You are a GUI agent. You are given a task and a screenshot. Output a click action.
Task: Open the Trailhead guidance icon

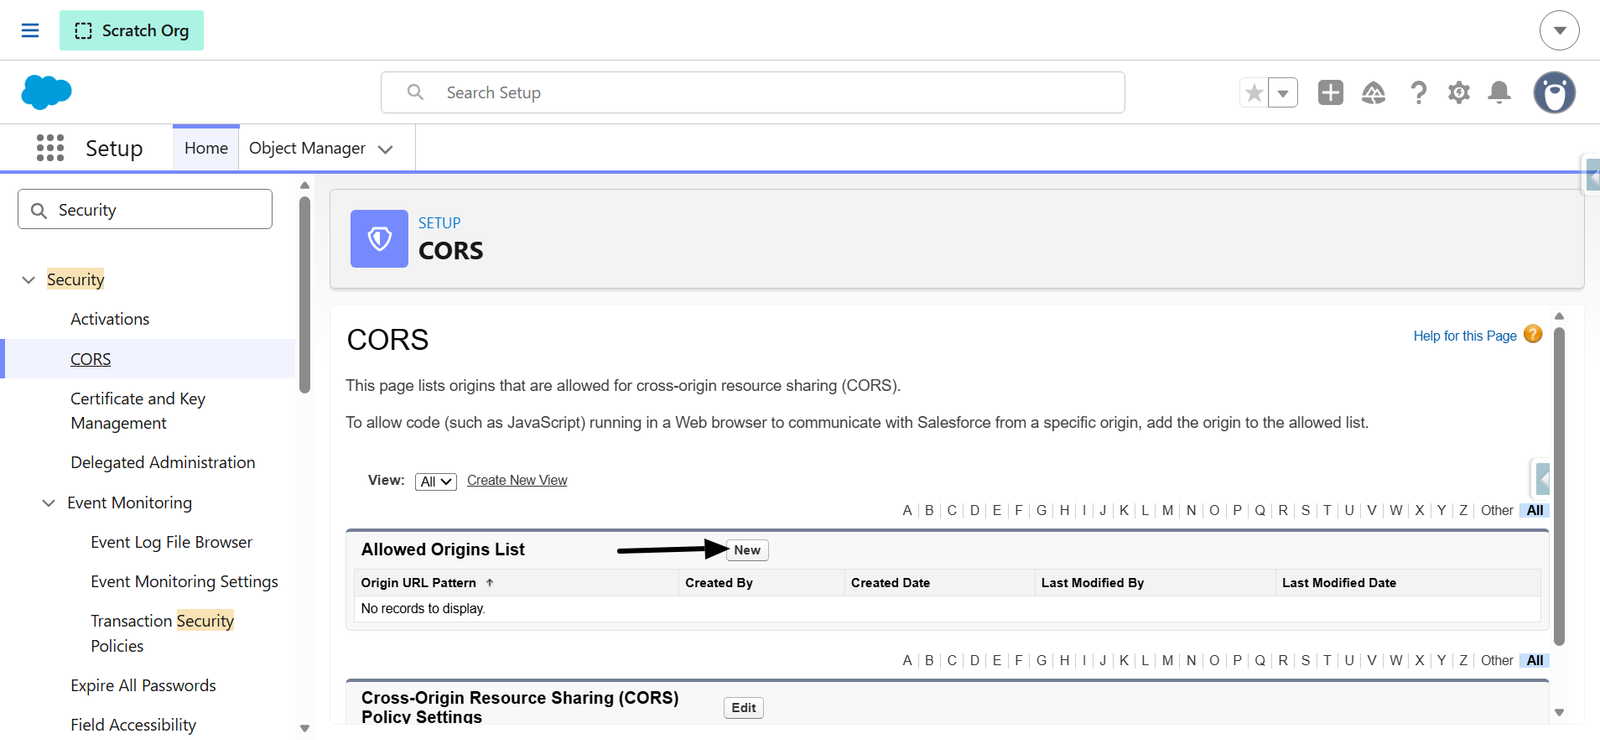coord(1374,93)
